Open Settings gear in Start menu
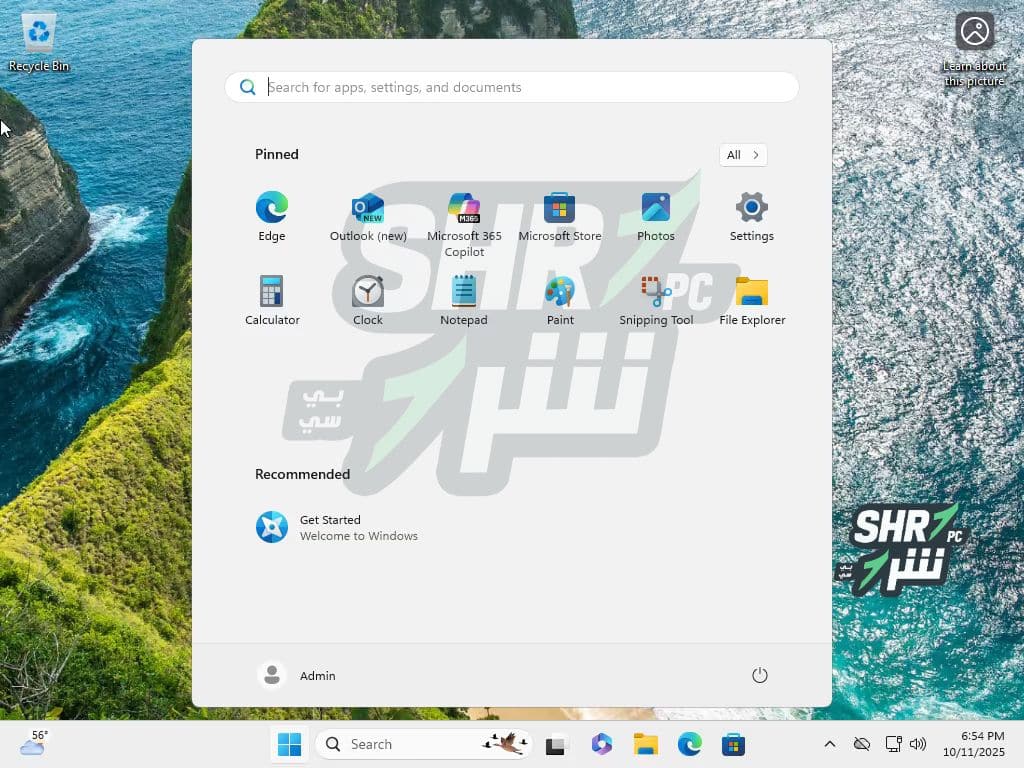The height and width of the screenshot is (768, 1024). point(752,208)
